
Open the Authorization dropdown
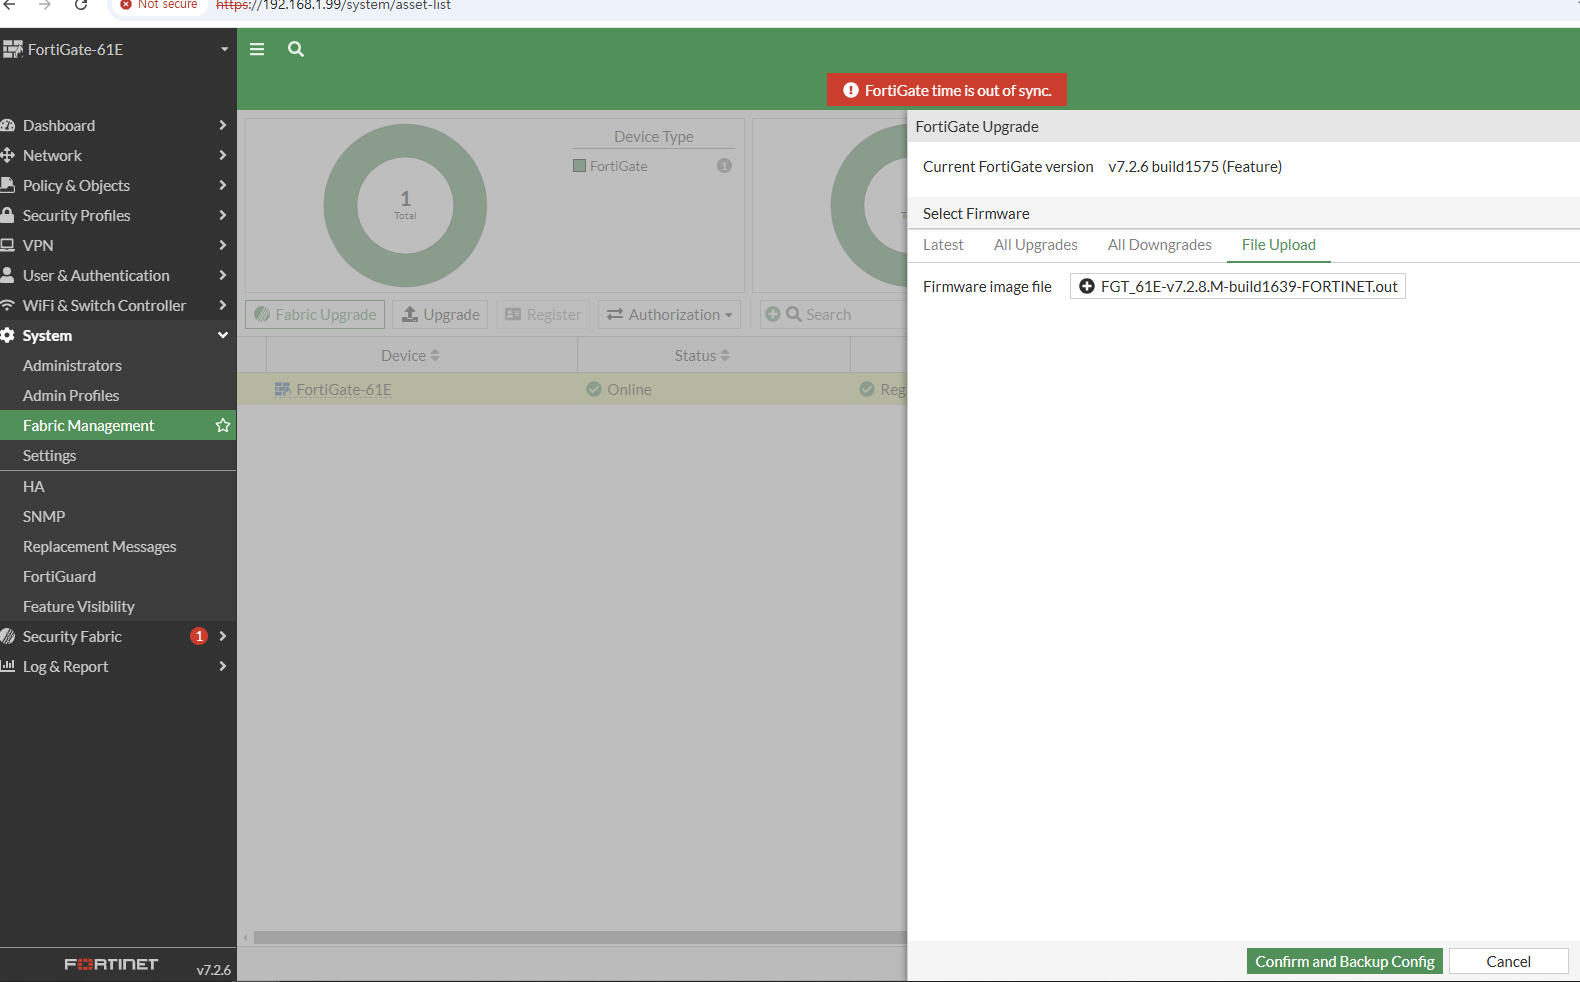pos(669,314)
